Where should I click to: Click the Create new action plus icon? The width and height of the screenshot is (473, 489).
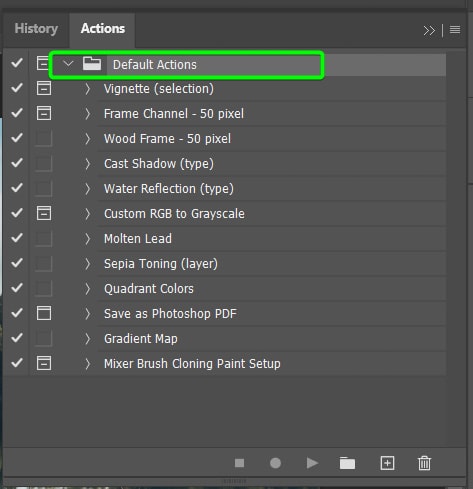(387, 463)
